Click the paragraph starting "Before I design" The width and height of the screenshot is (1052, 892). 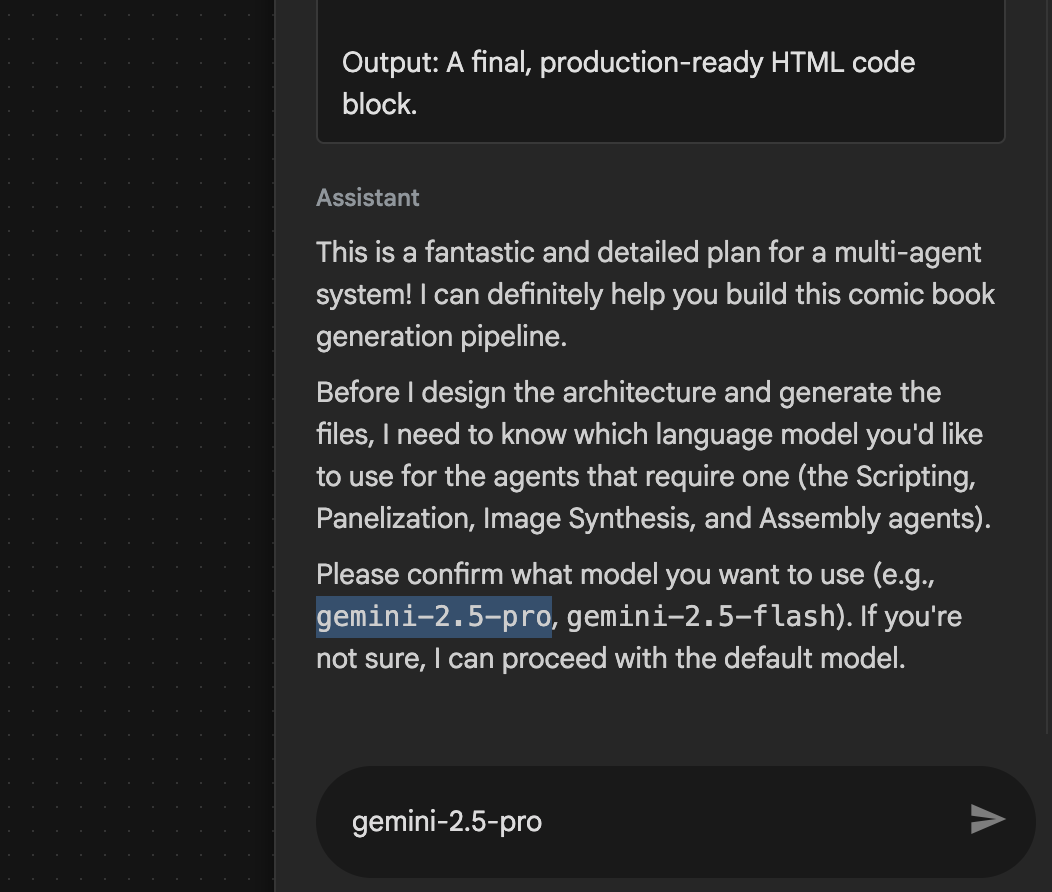[x=650, y=455]
